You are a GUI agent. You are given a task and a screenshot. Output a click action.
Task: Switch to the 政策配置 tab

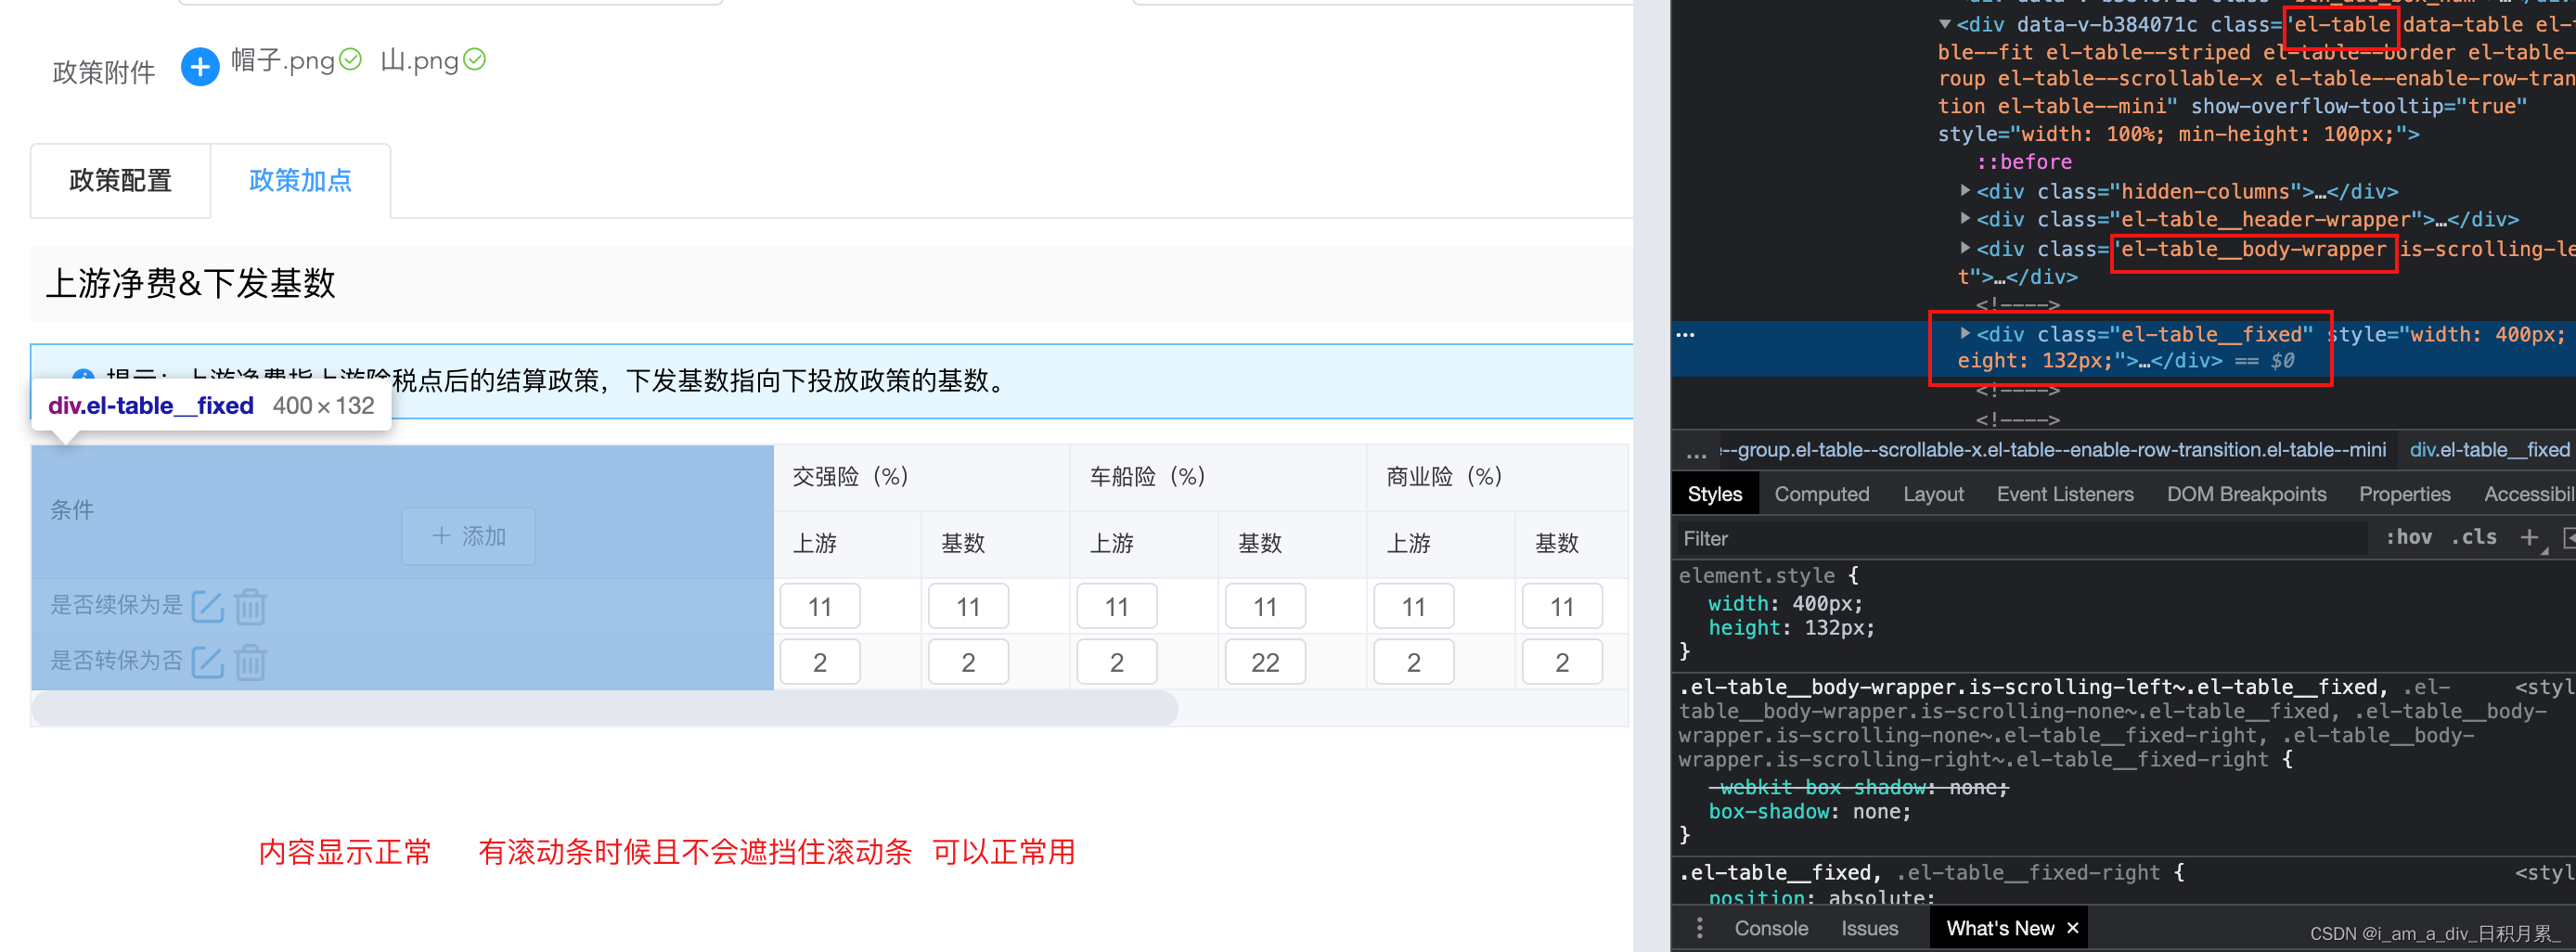[x=120, y=180]
